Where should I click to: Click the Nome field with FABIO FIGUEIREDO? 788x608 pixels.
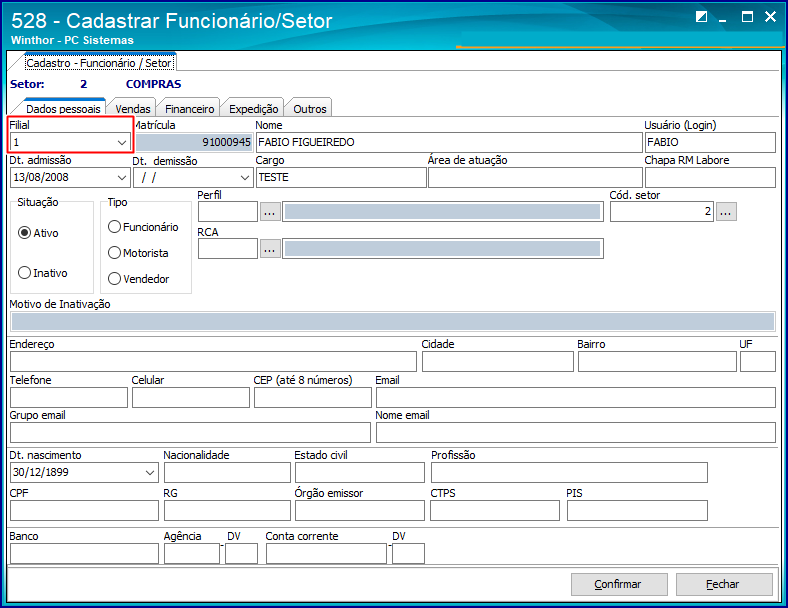(449, 142)
